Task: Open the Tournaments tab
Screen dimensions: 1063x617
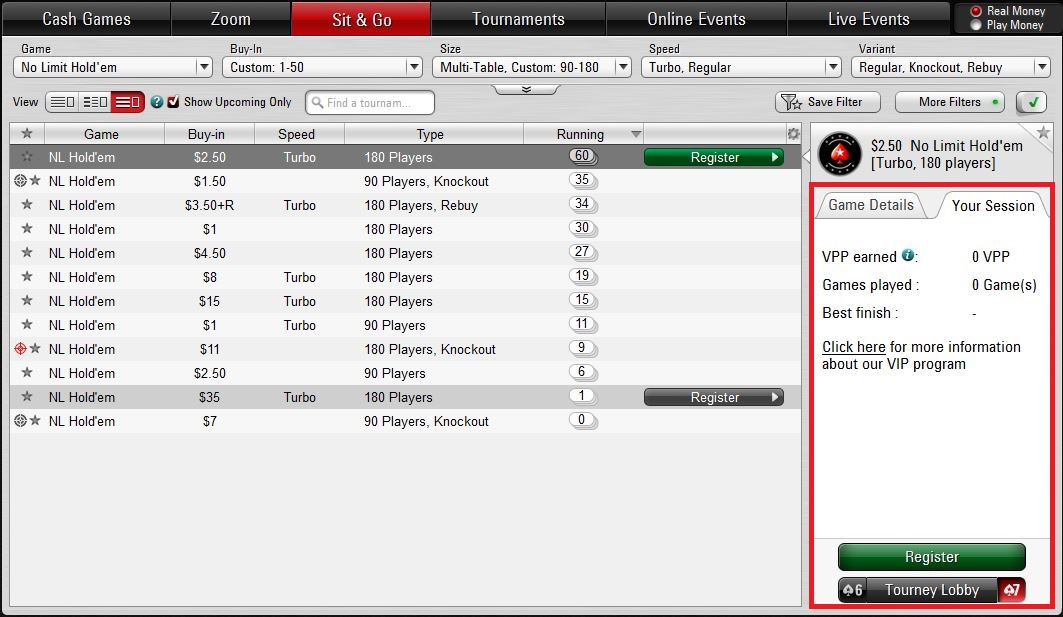Action: [x=518, y=18]
